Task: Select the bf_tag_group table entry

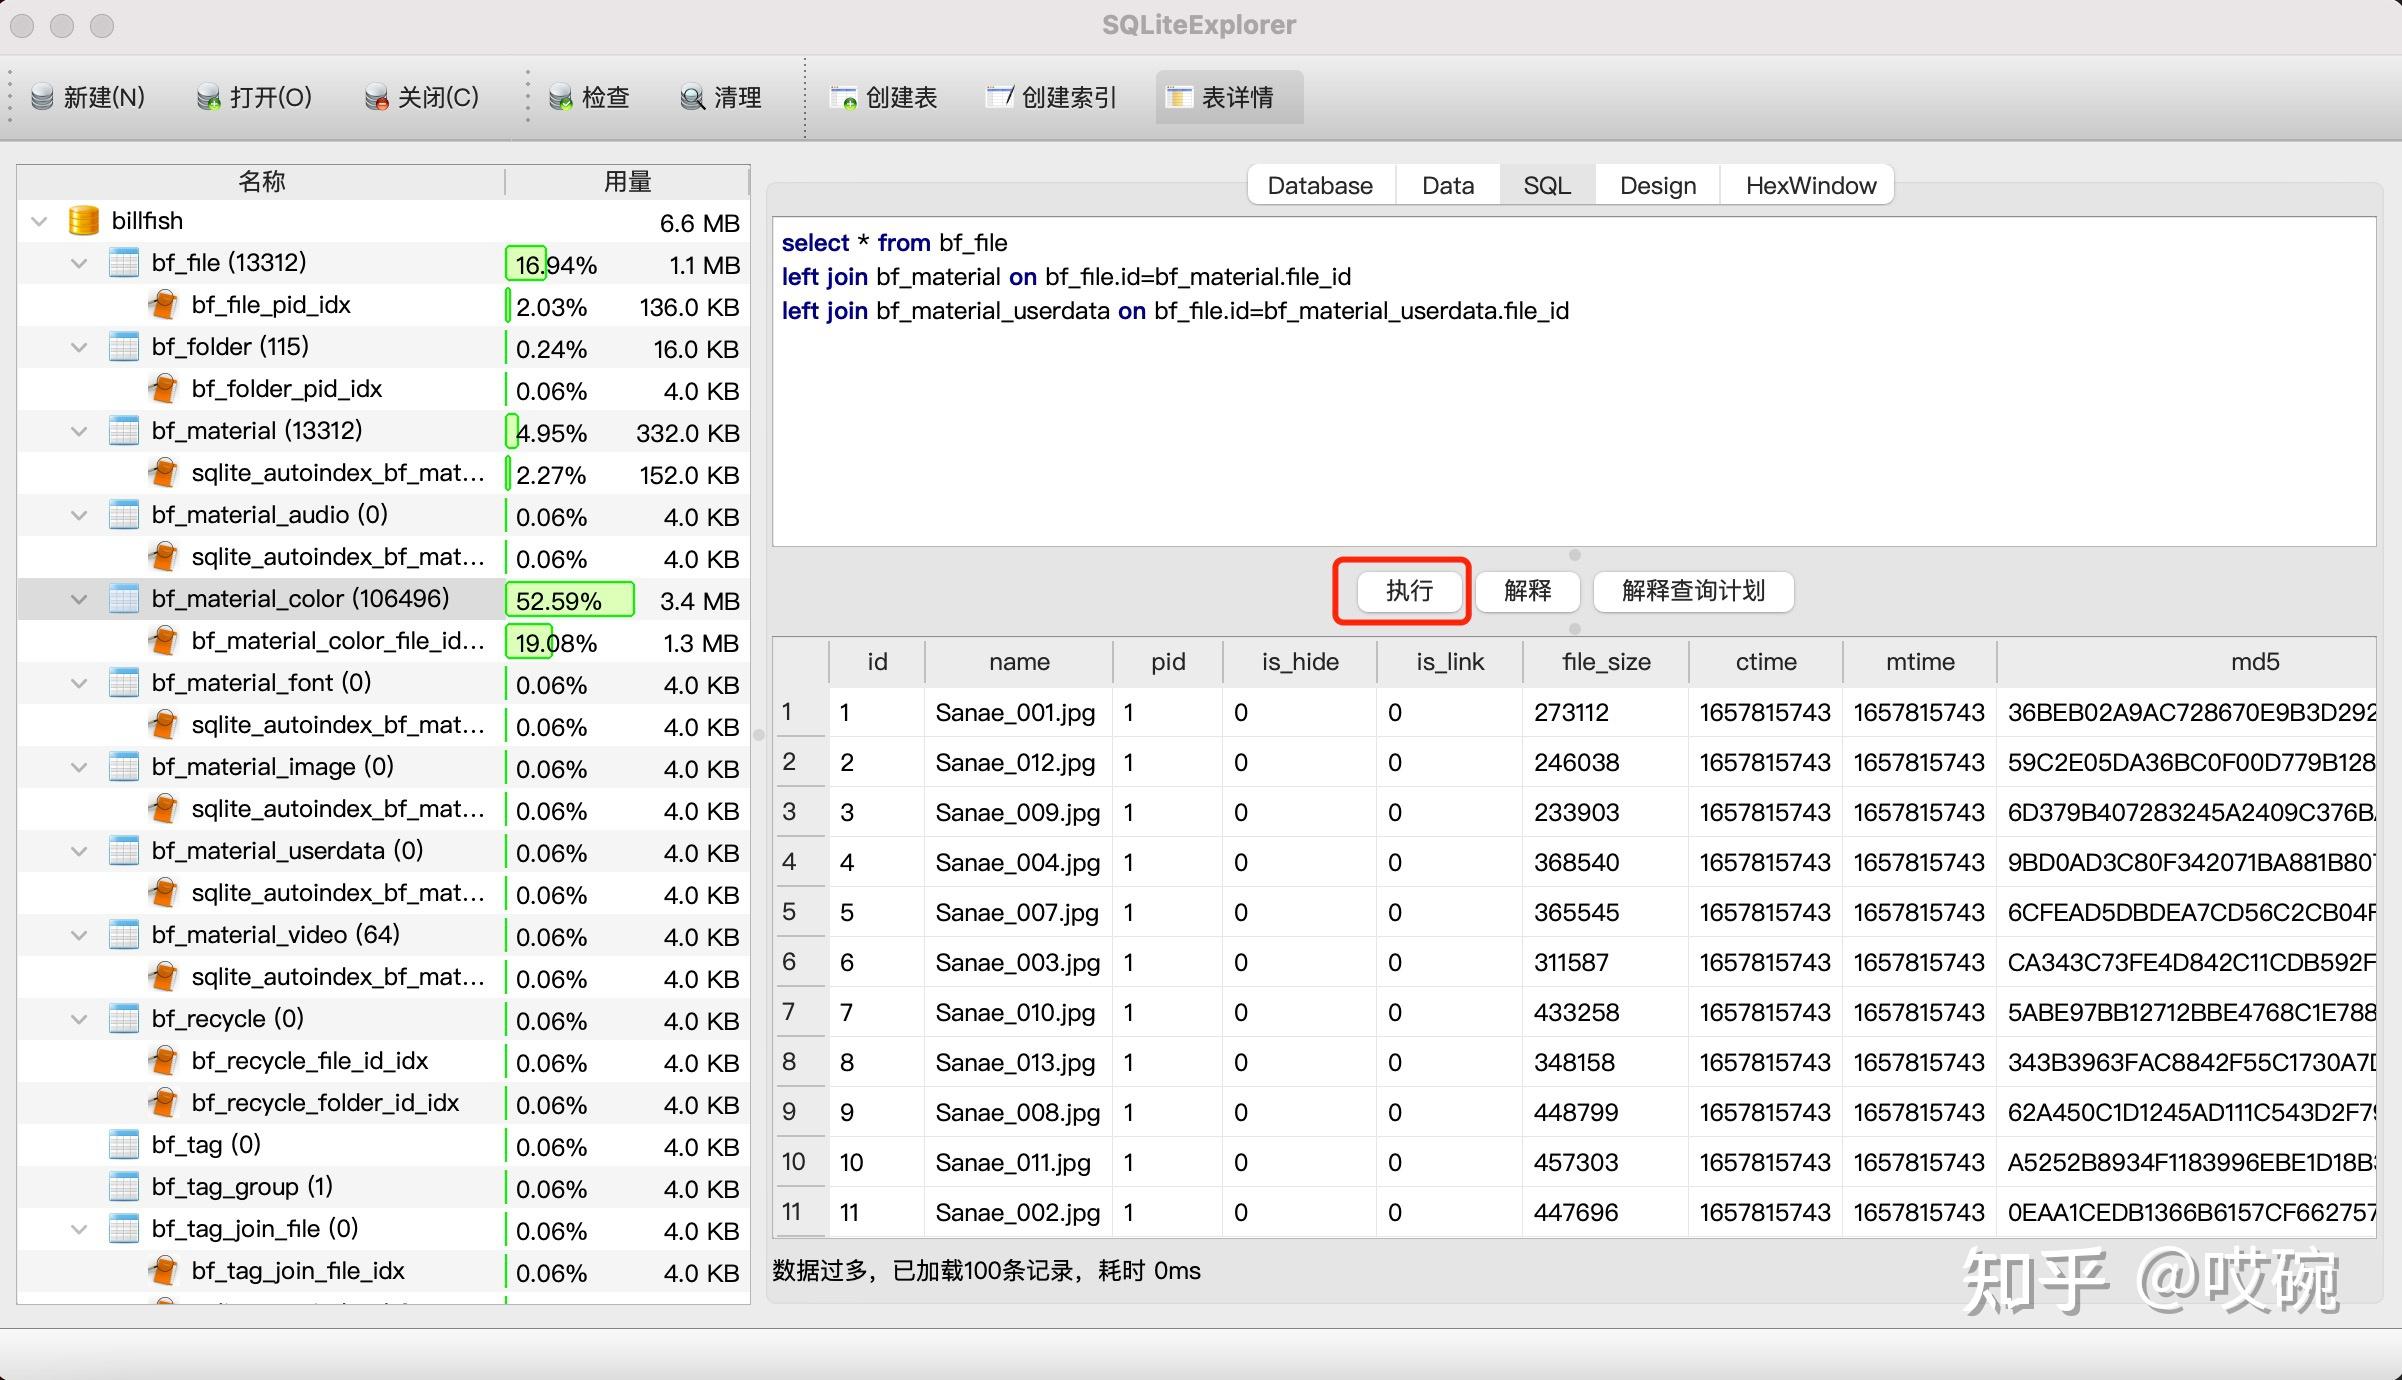Action: pyautogui.click(x=239, y=1186)
